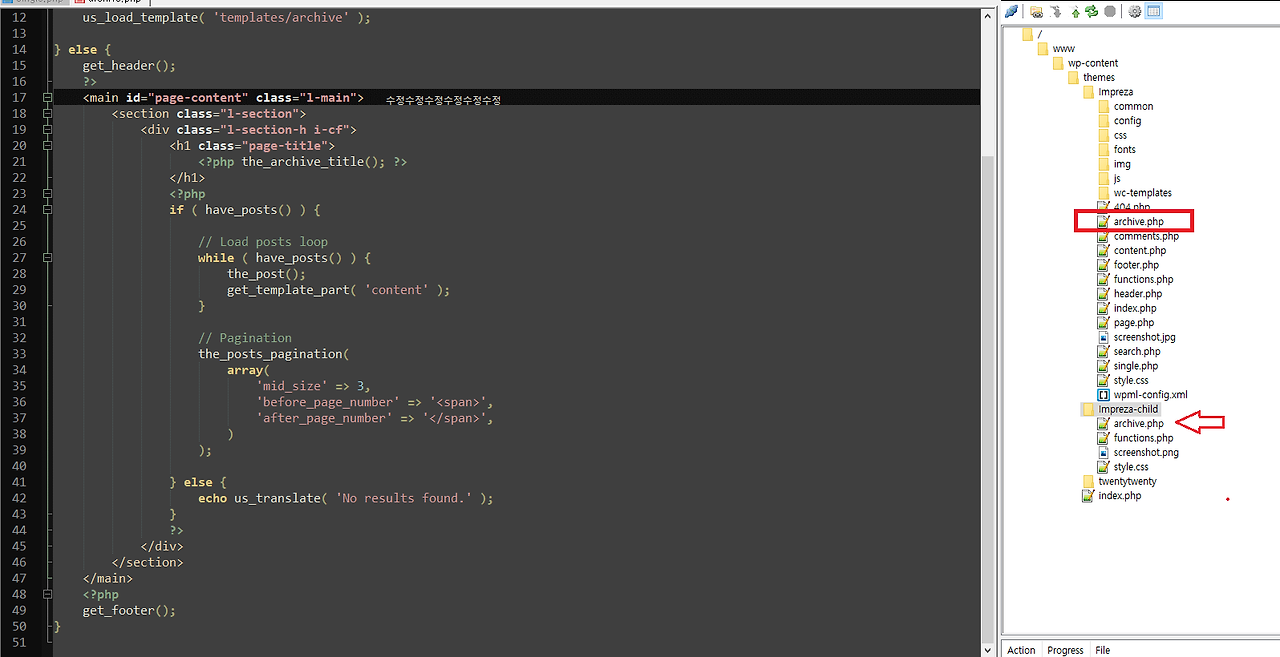Image resolution: width=1280 pixels, height=657 pixels.
Task: Collapse the fold marker at line 24
Action: pos(47,210)
